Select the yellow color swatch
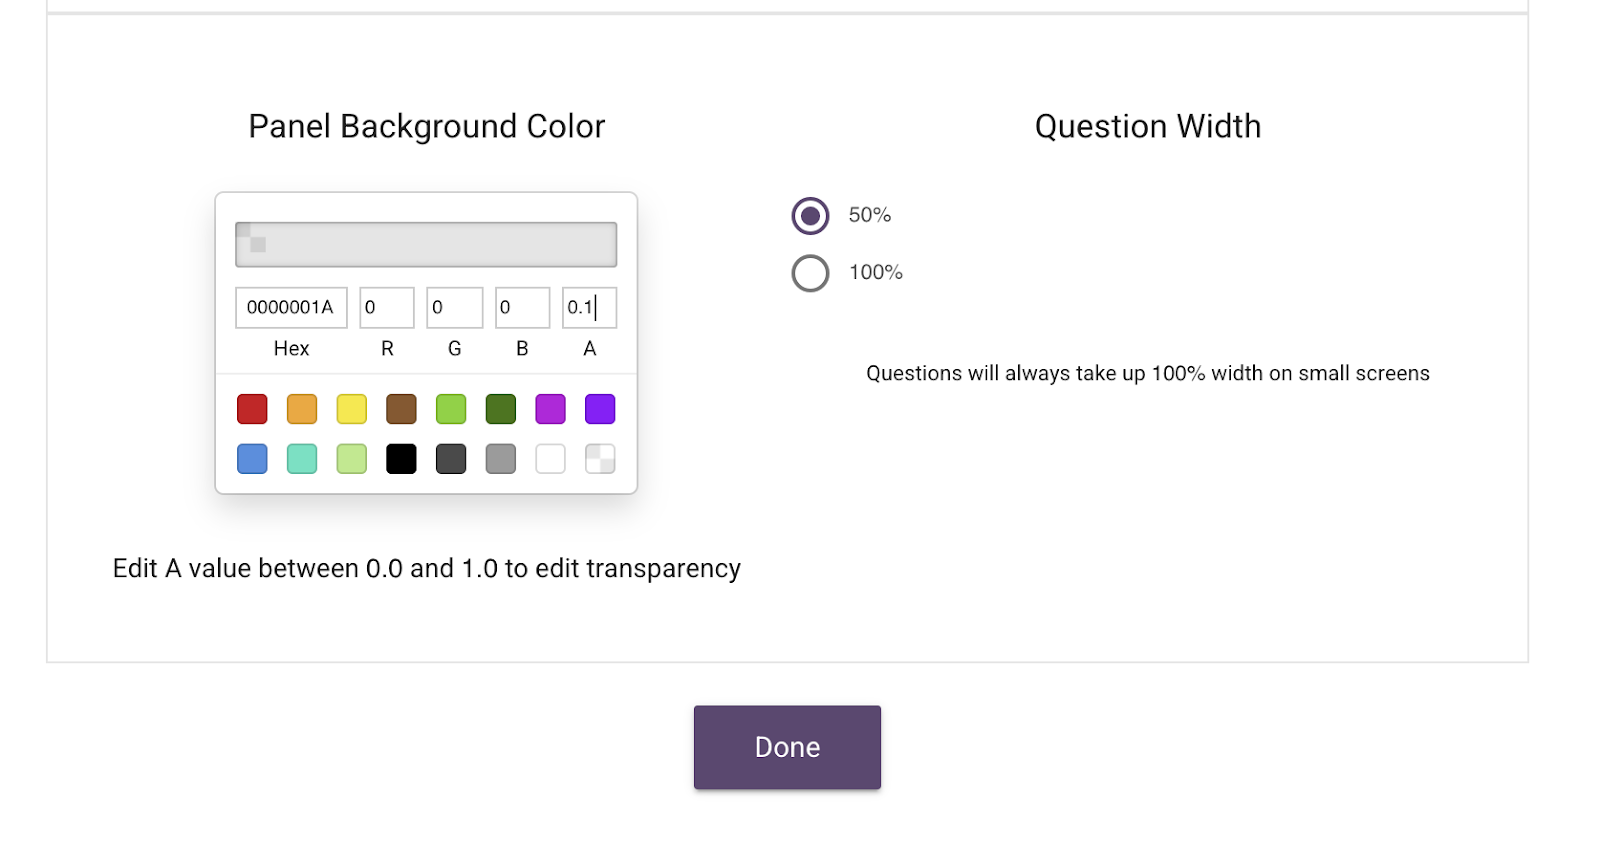1600x864 pixels. 352,409
